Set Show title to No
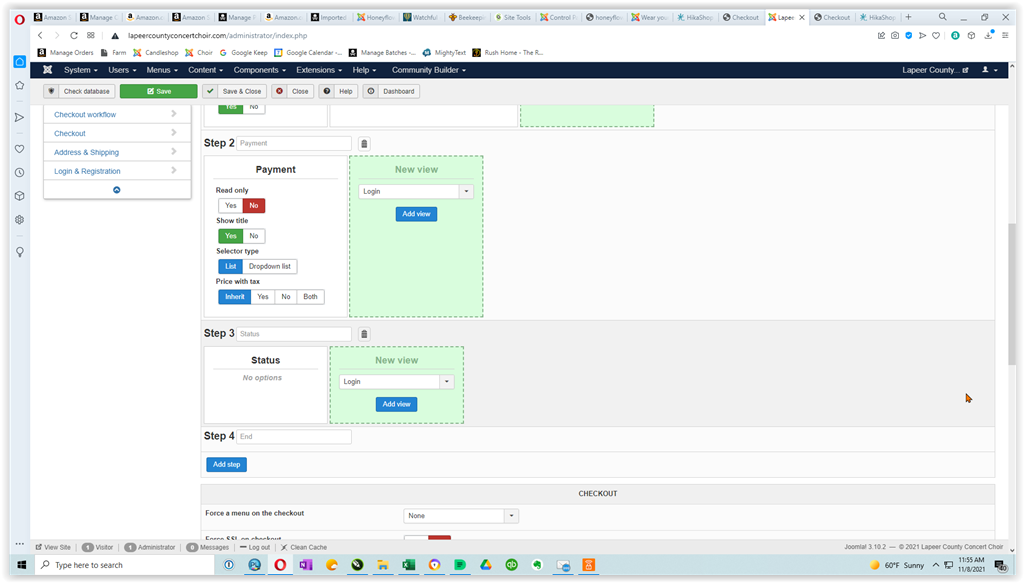Screen dimensions: 1024x583 click(254, 236)
